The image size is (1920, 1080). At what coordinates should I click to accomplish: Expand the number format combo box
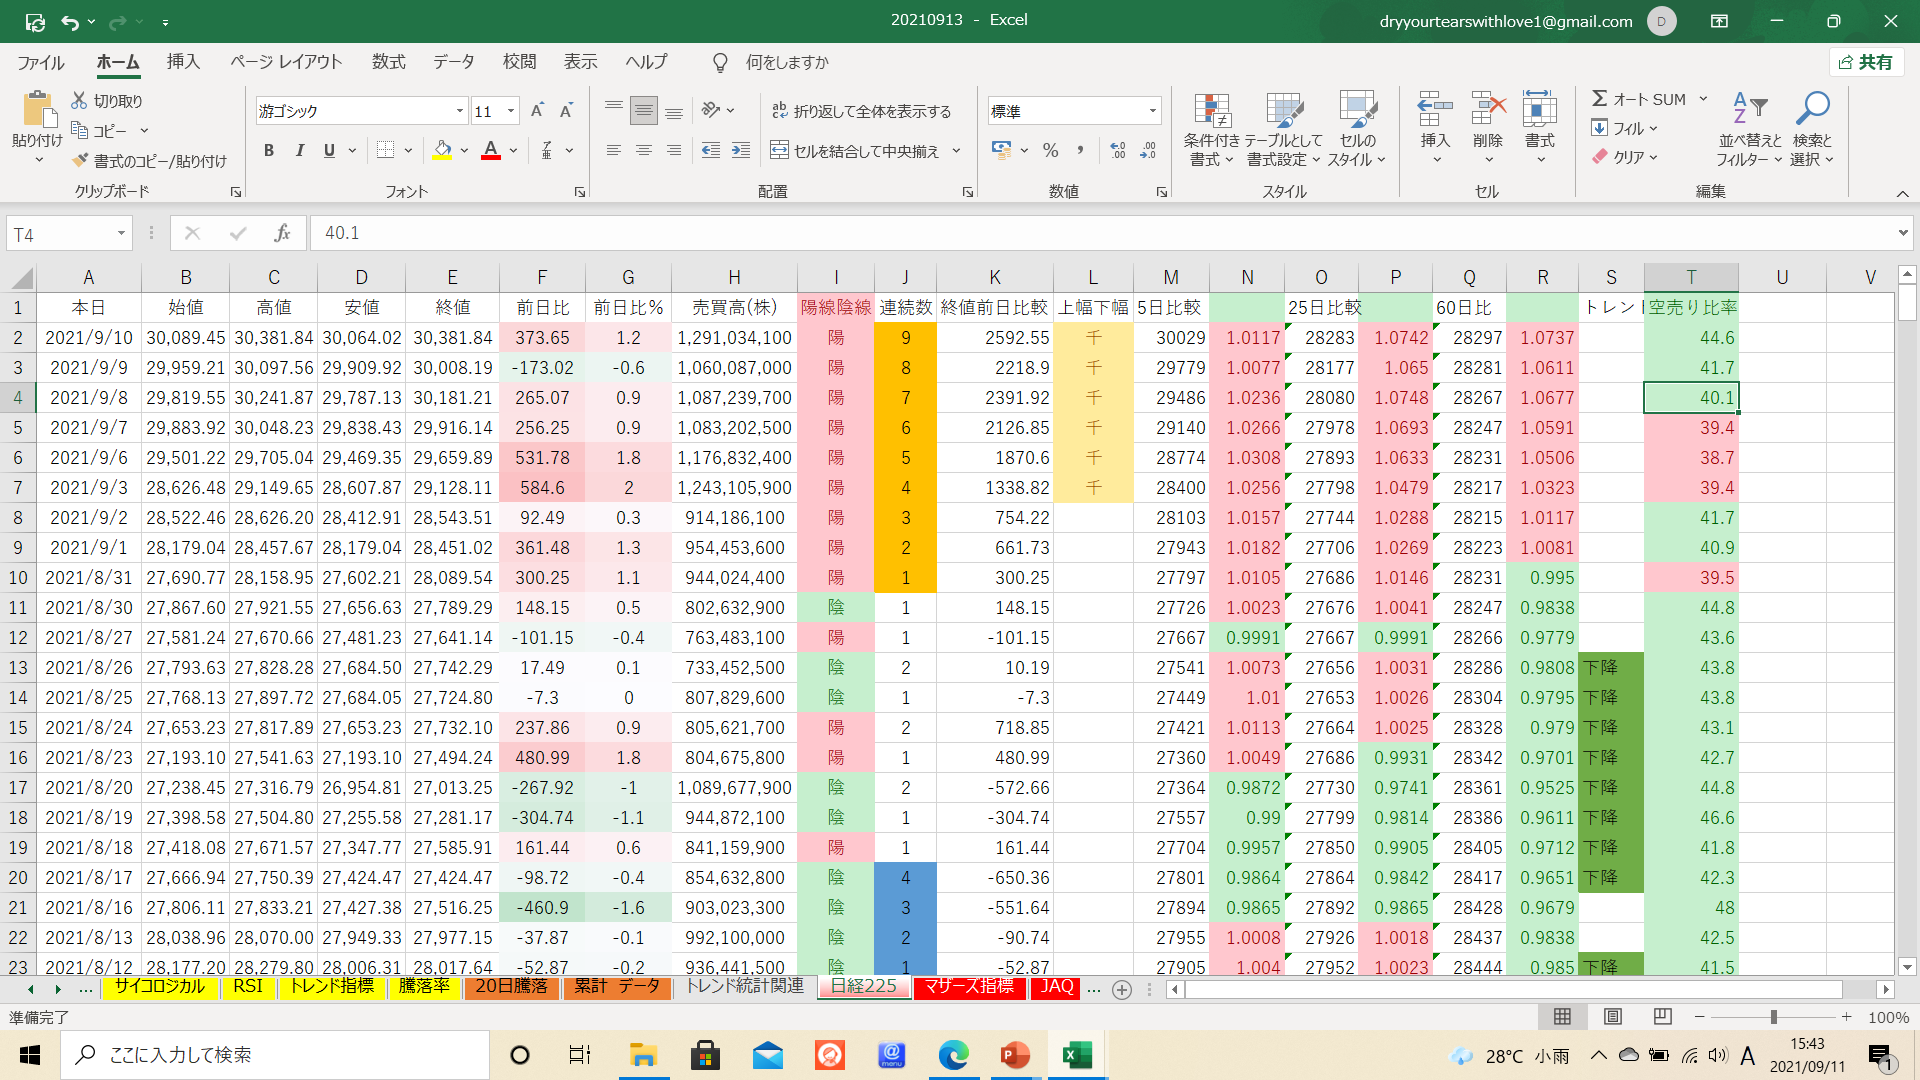[1152, 111]
